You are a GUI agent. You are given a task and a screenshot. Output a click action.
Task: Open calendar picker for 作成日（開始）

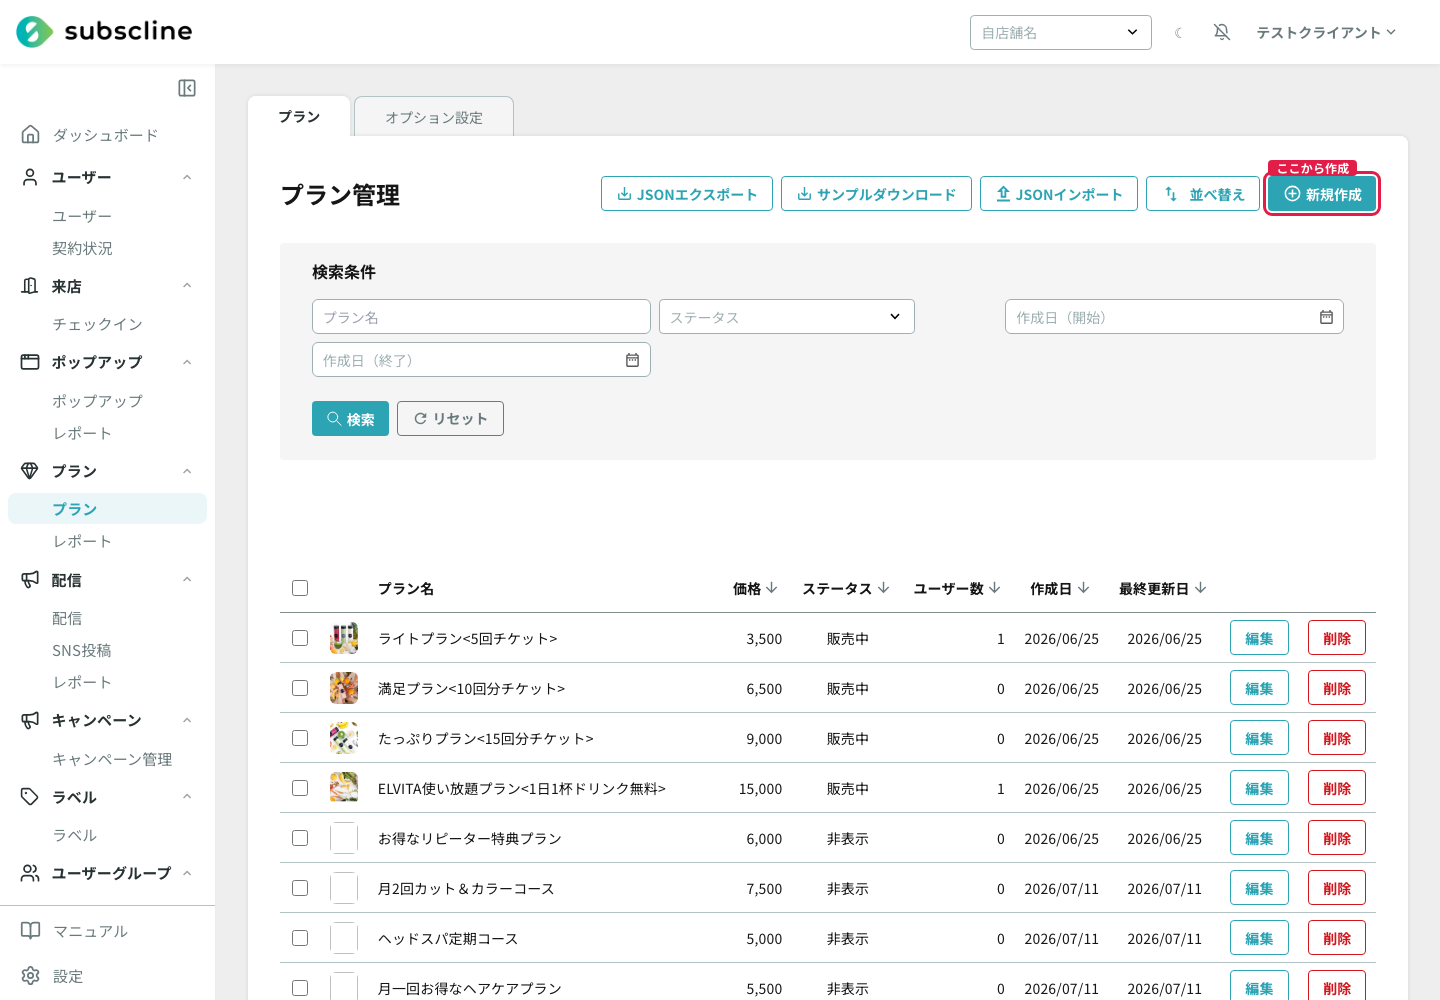pos(1326,317)
